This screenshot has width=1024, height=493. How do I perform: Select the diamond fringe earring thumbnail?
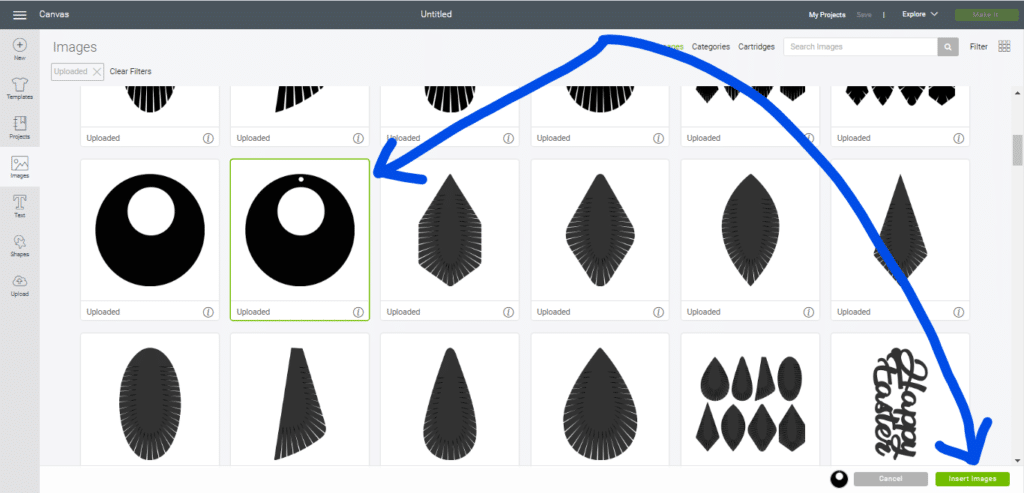tap(600, 231)
